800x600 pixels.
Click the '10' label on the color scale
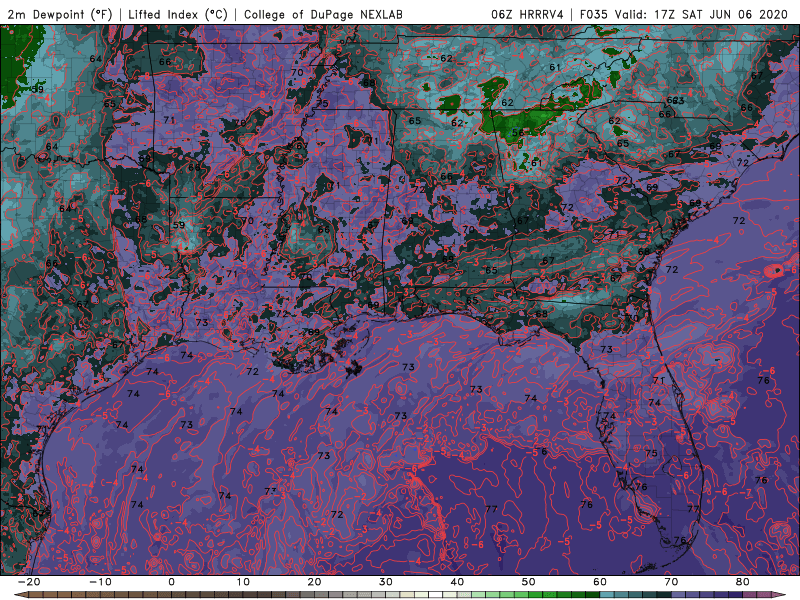point(243,582)
